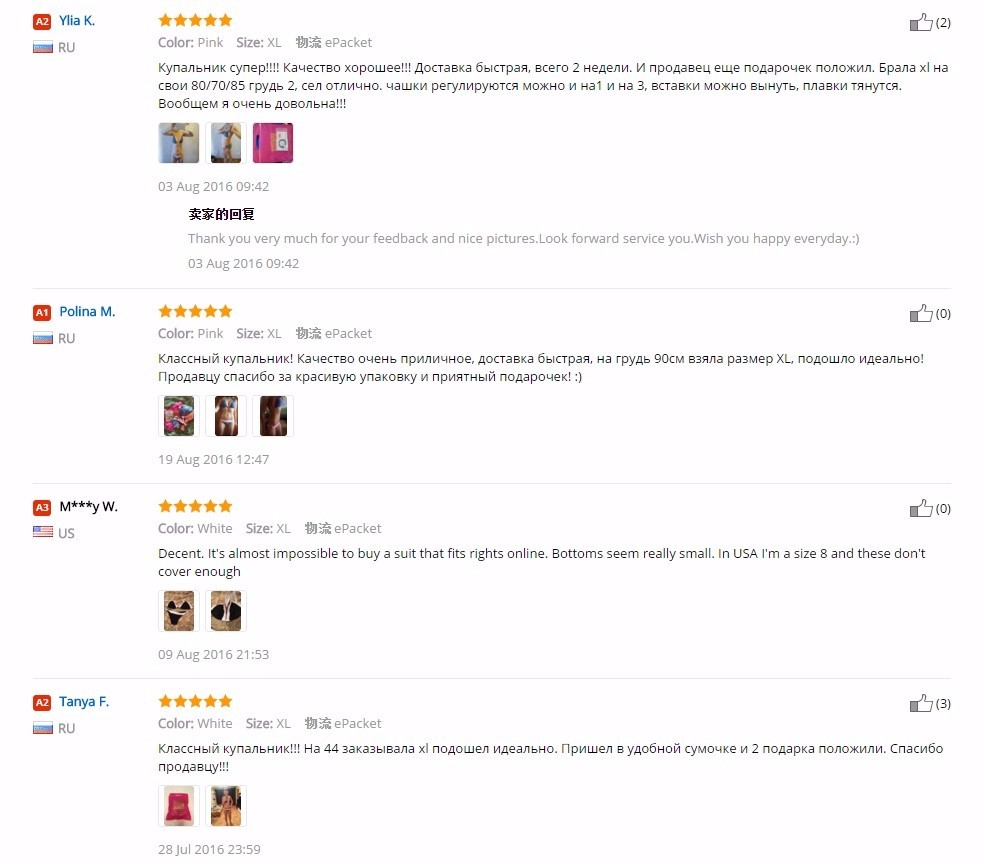Open first photo in M***y W.'s review
Image resolution: width=984 pixels, height=864 pixels.
179,611
